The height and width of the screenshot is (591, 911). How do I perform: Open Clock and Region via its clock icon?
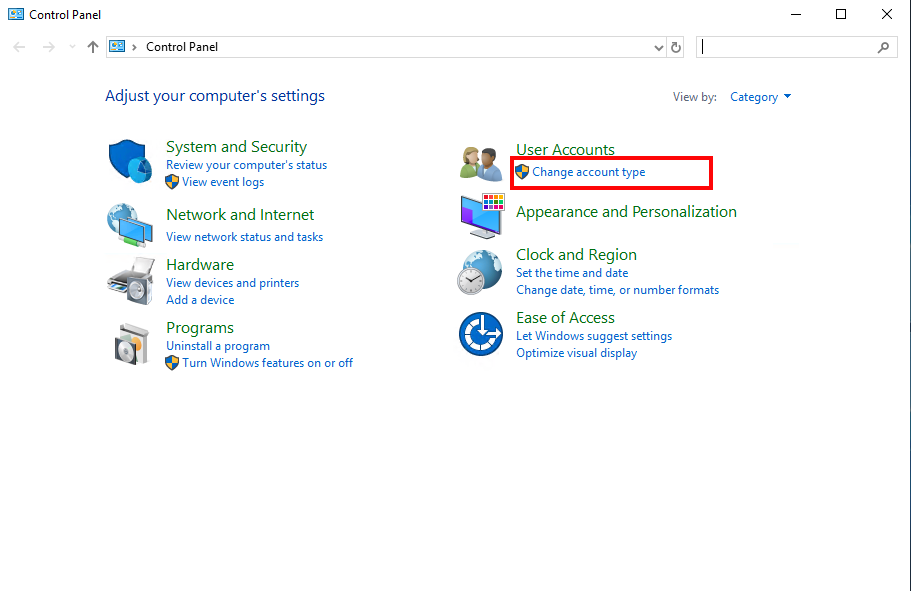tap(481, 271)
